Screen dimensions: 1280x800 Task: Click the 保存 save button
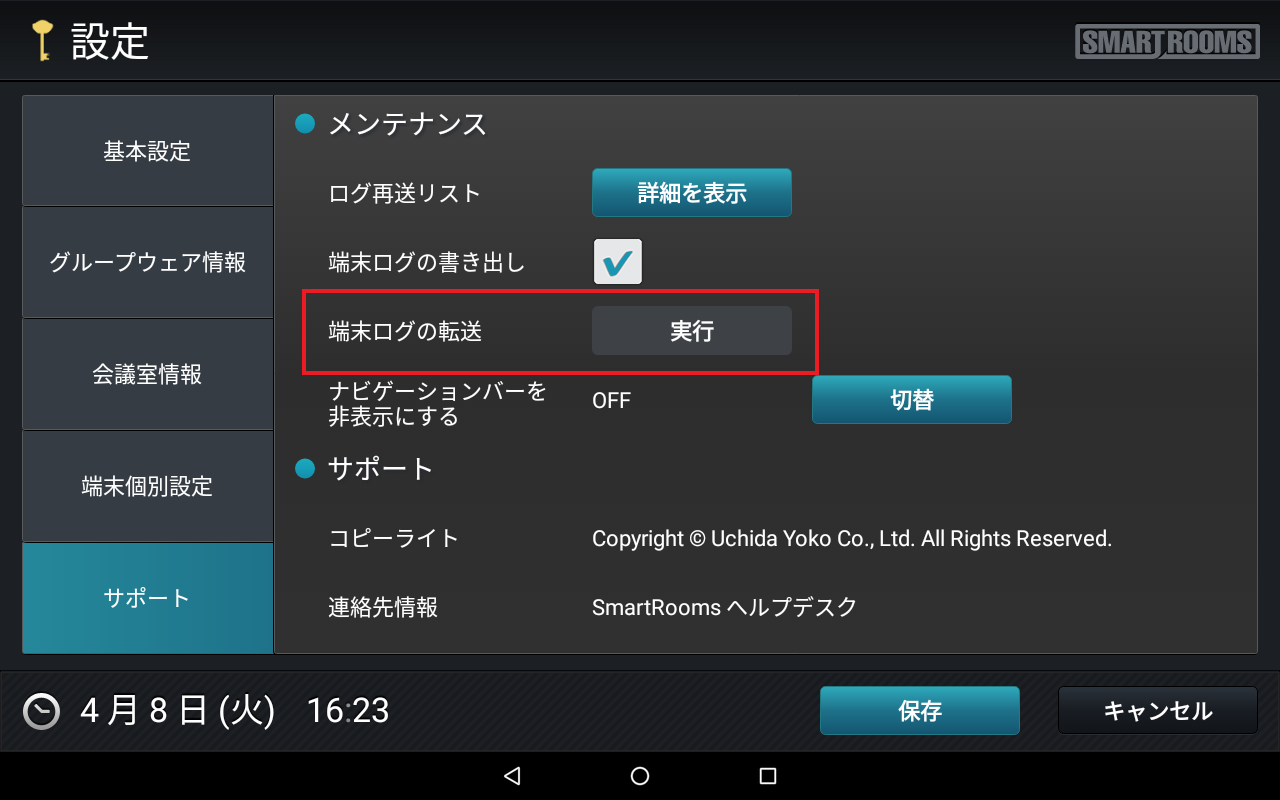coord(920,711)
